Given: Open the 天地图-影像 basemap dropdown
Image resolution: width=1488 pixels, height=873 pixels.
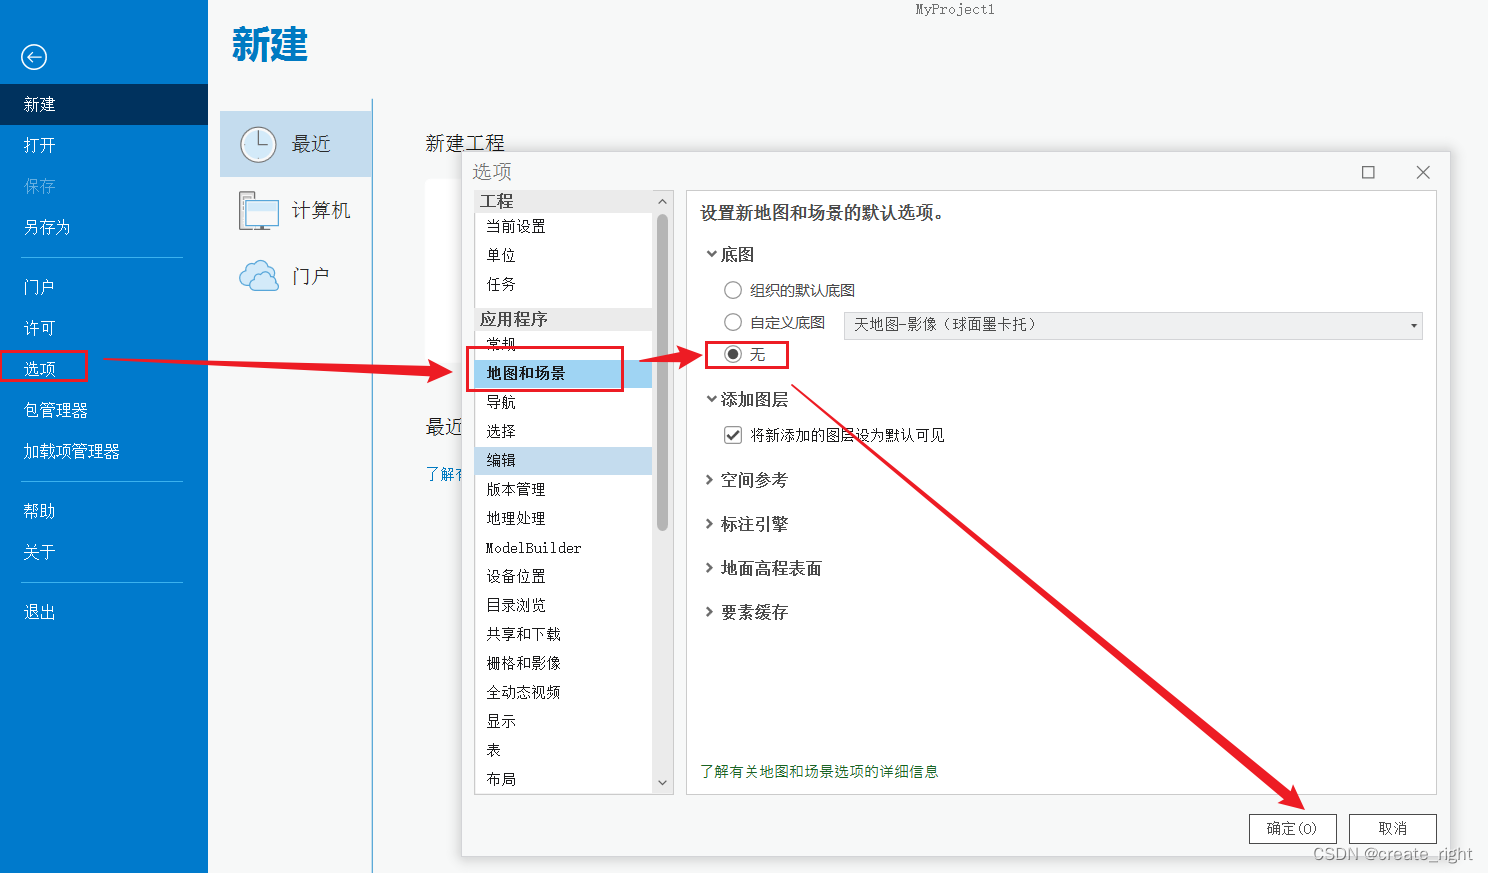Looking at the screenshot, I should tap(1133, 325).
